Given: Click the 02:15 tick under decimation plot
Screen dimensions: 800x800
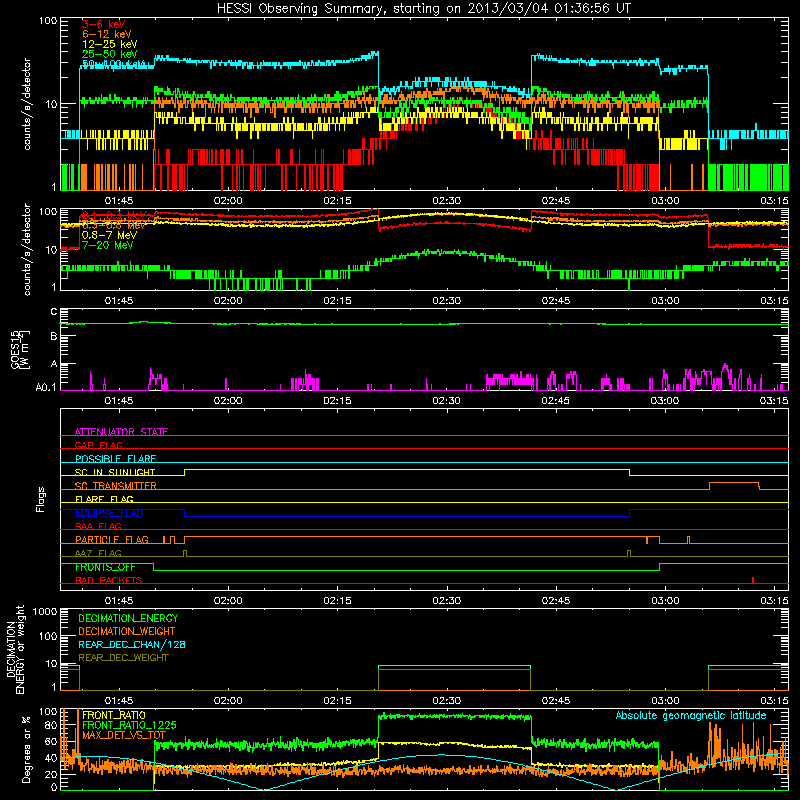Looking at the screenshot, I should 337,701.
